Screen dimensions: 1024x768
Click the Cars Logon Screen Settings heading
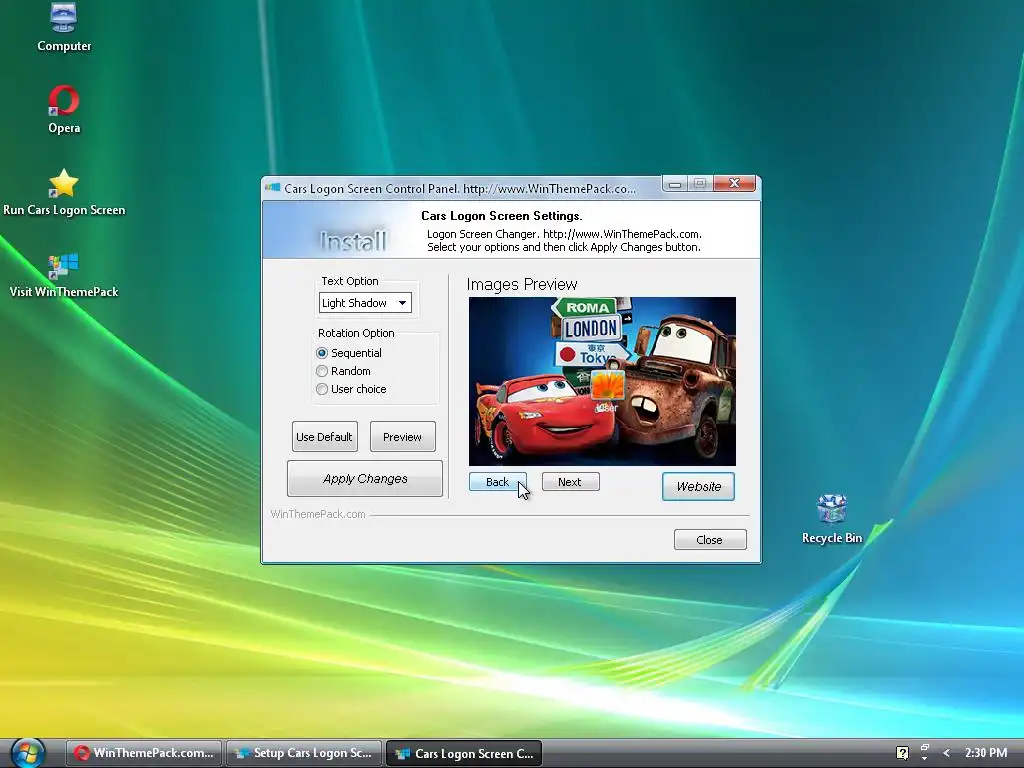(502, 216)
